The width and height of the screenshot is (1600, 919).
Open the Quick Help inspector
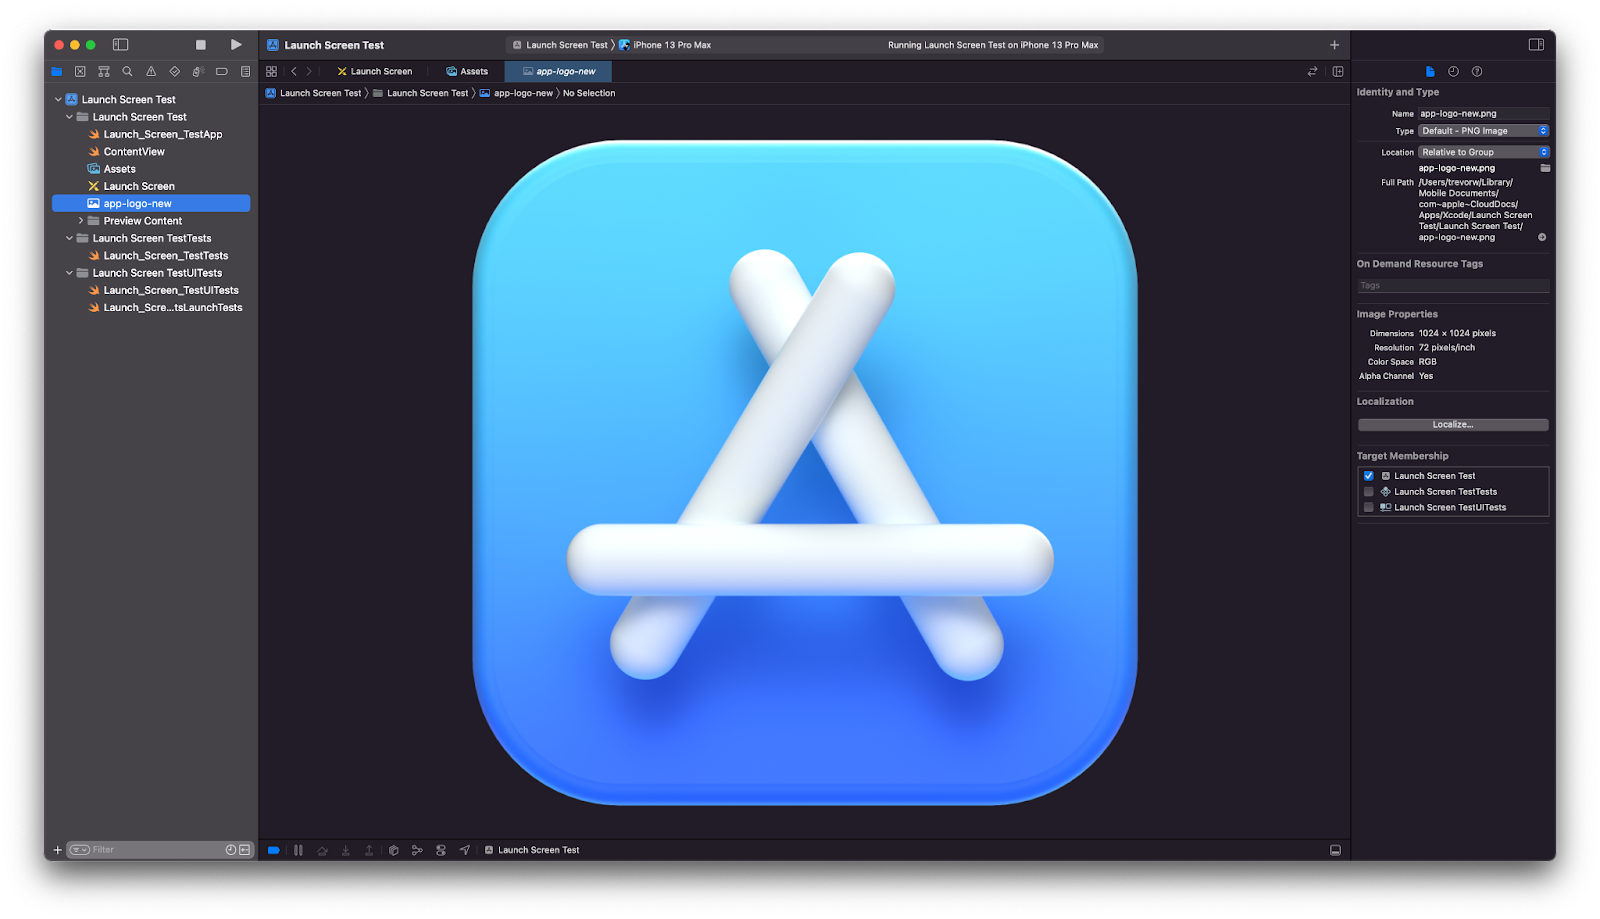pos(1477,72)
